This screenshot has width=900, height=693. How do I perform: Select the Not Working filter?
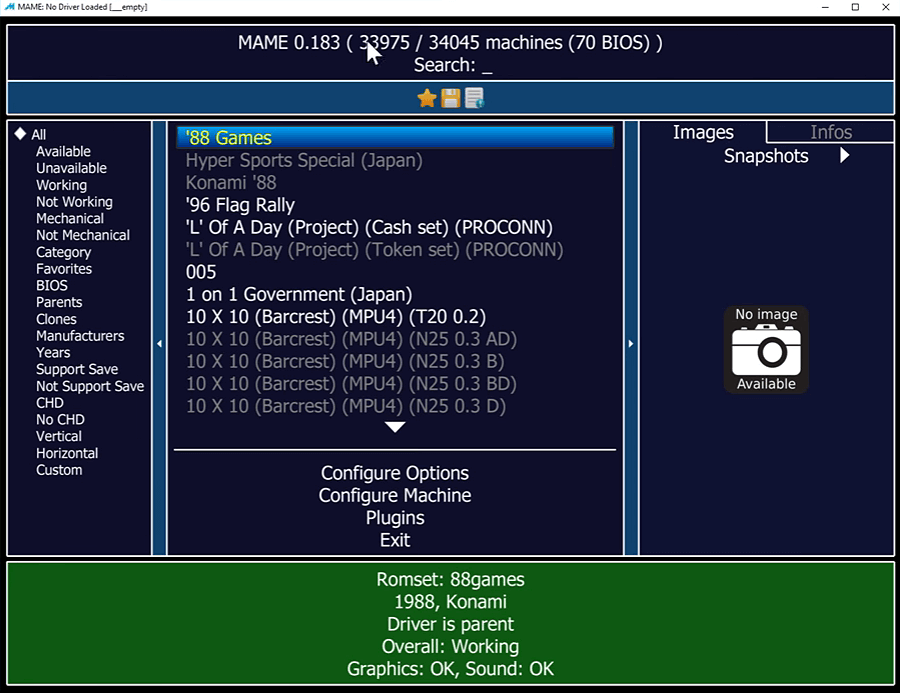[74, 202]
